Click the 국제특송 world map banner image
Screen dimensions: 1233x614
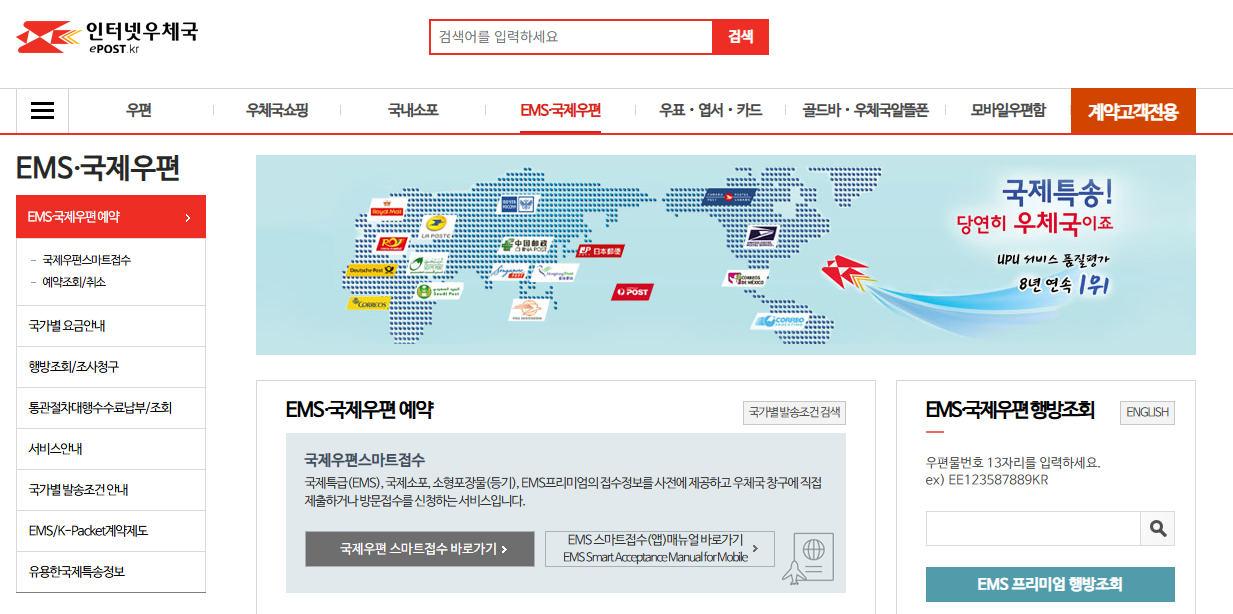726,255
